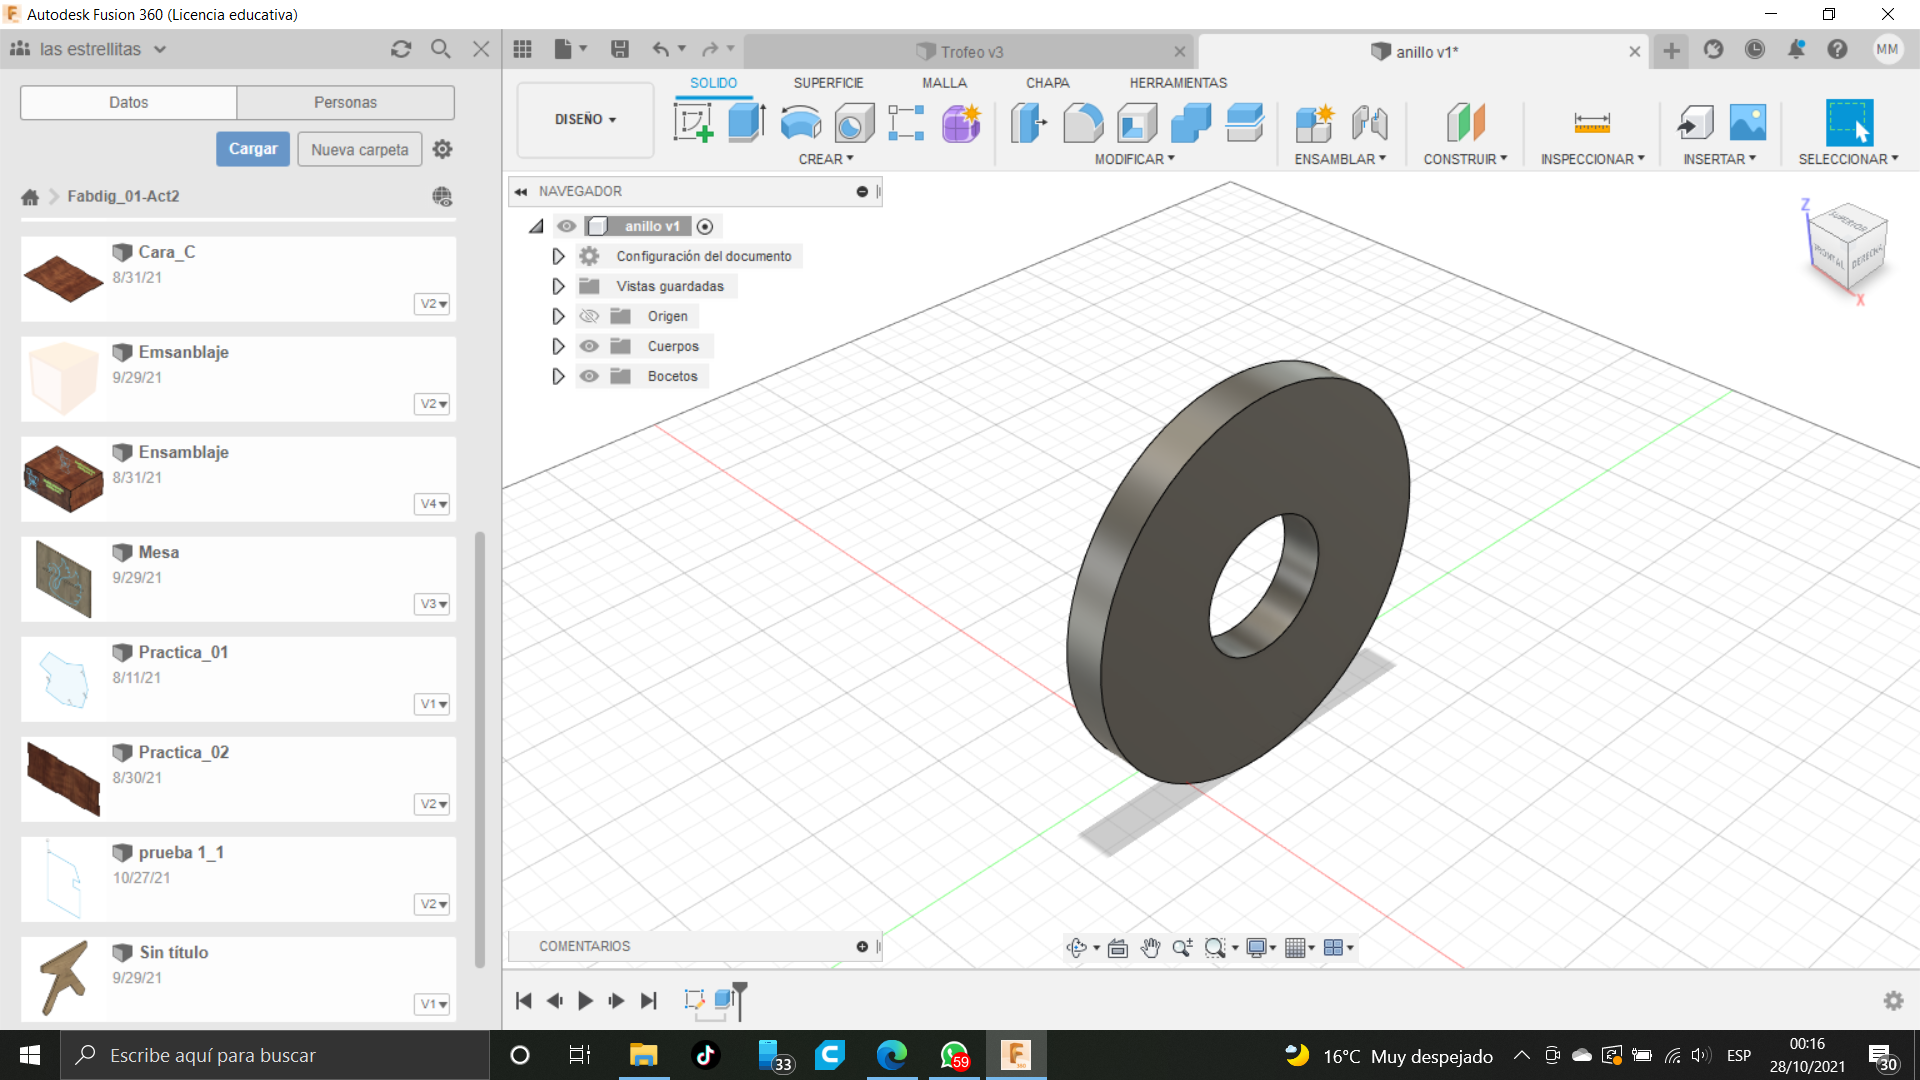Click the Shell tool icon
This screenshot has width=1920, height=1080.
click(x=1137, y=123)
